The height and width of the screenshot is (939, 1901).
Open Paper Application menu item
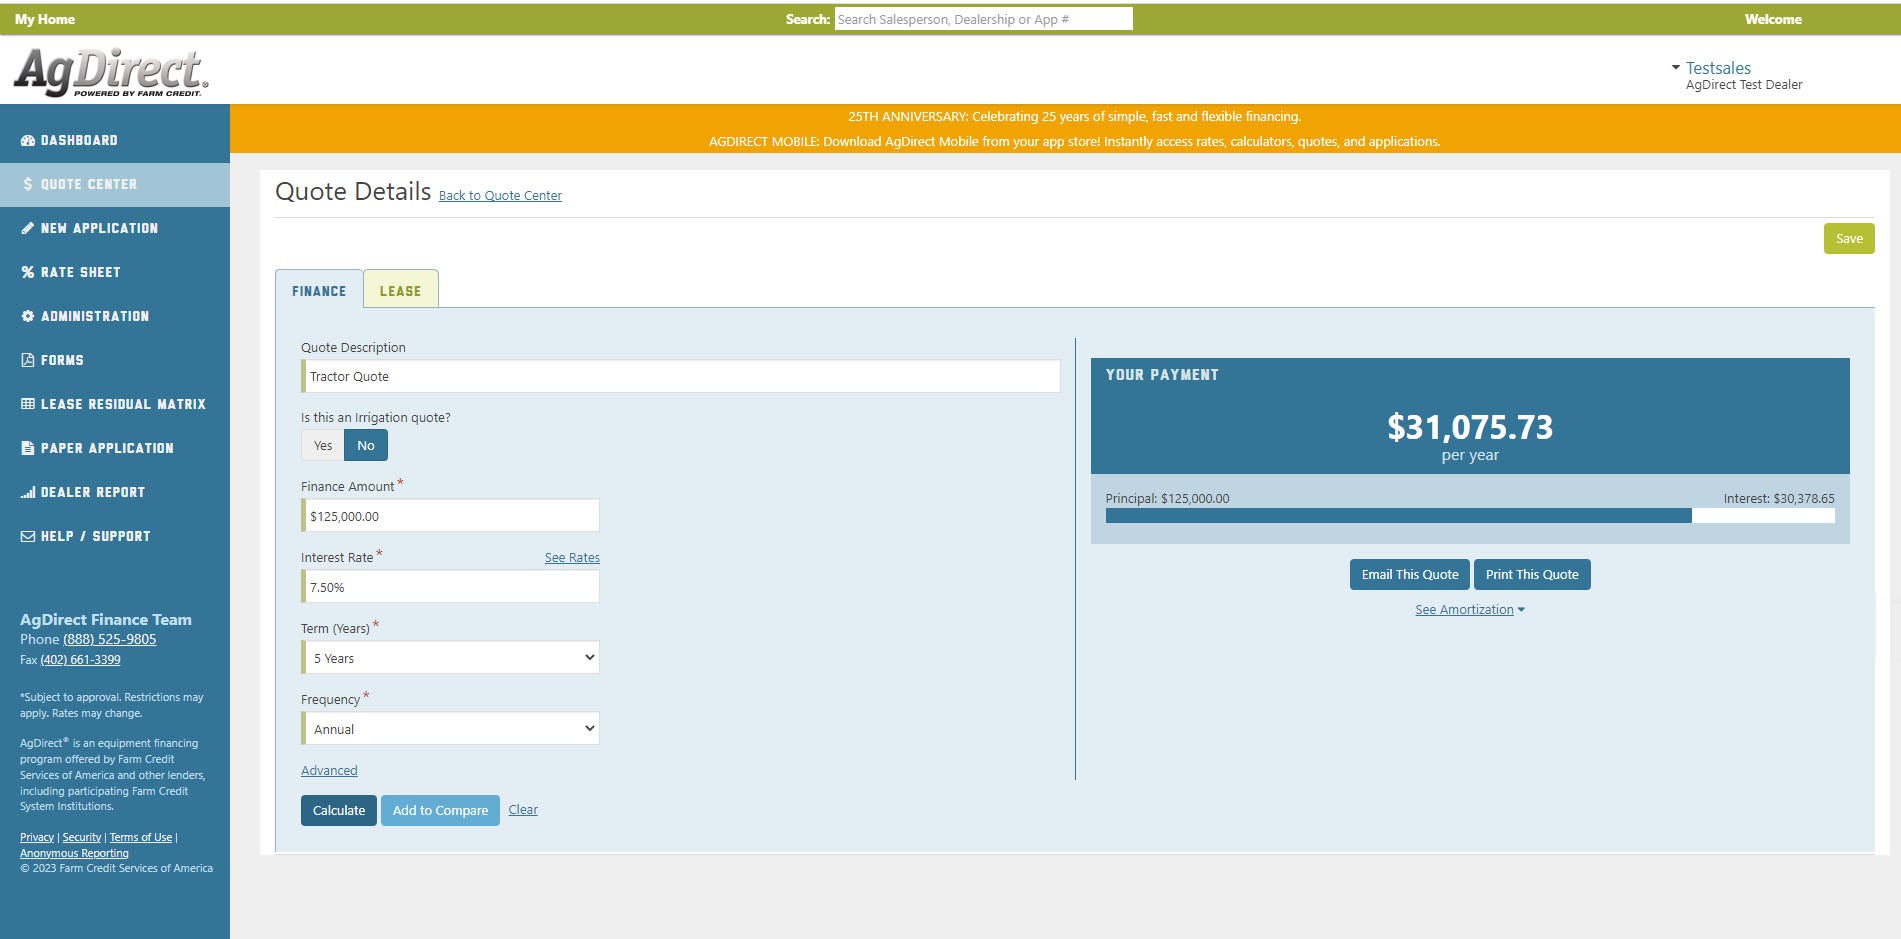[115, 449]
